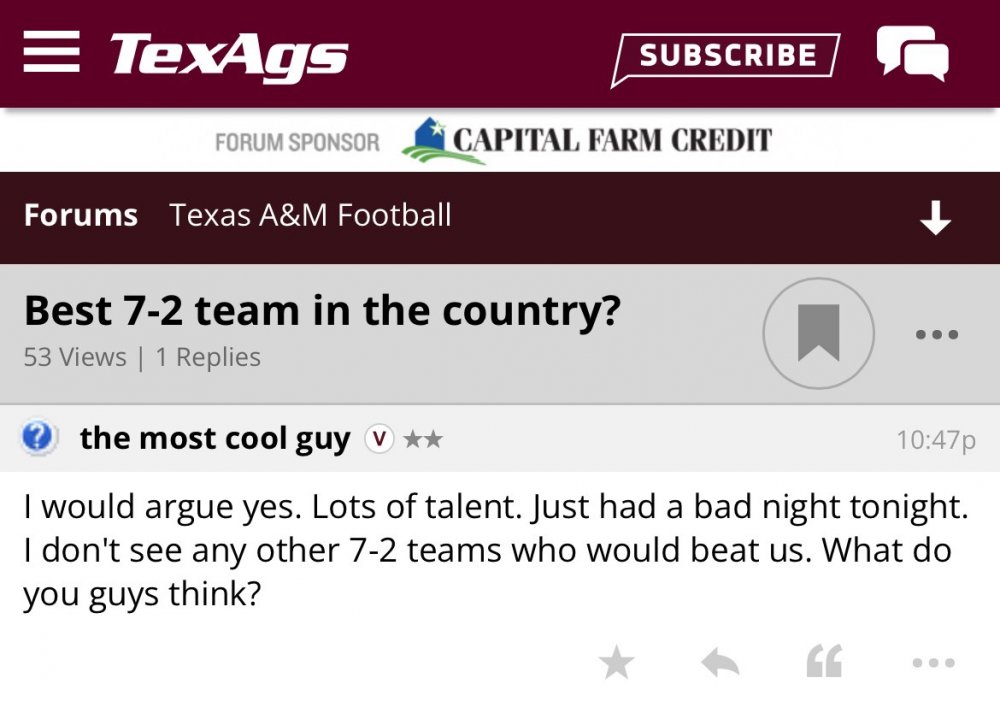Open the chat bubbles icon
1000x707 pixels.
tap(911, 53)
